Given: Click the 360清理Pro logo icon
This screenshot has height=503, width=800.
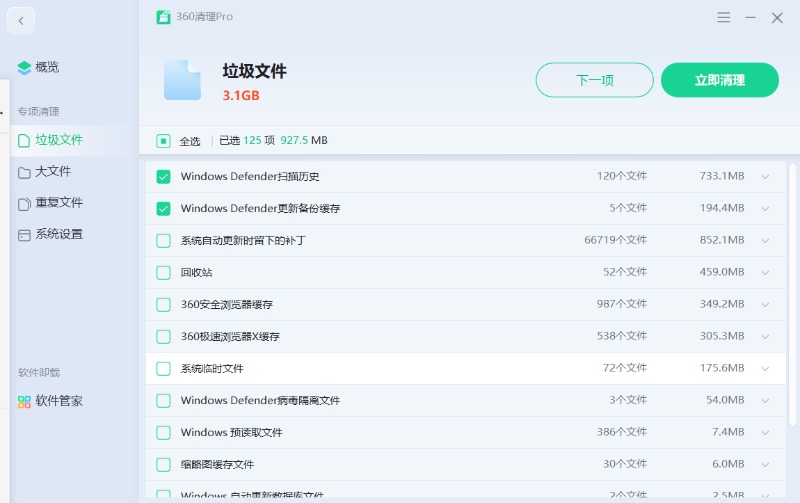Looking at the screenshot, I should click(163, 17).
